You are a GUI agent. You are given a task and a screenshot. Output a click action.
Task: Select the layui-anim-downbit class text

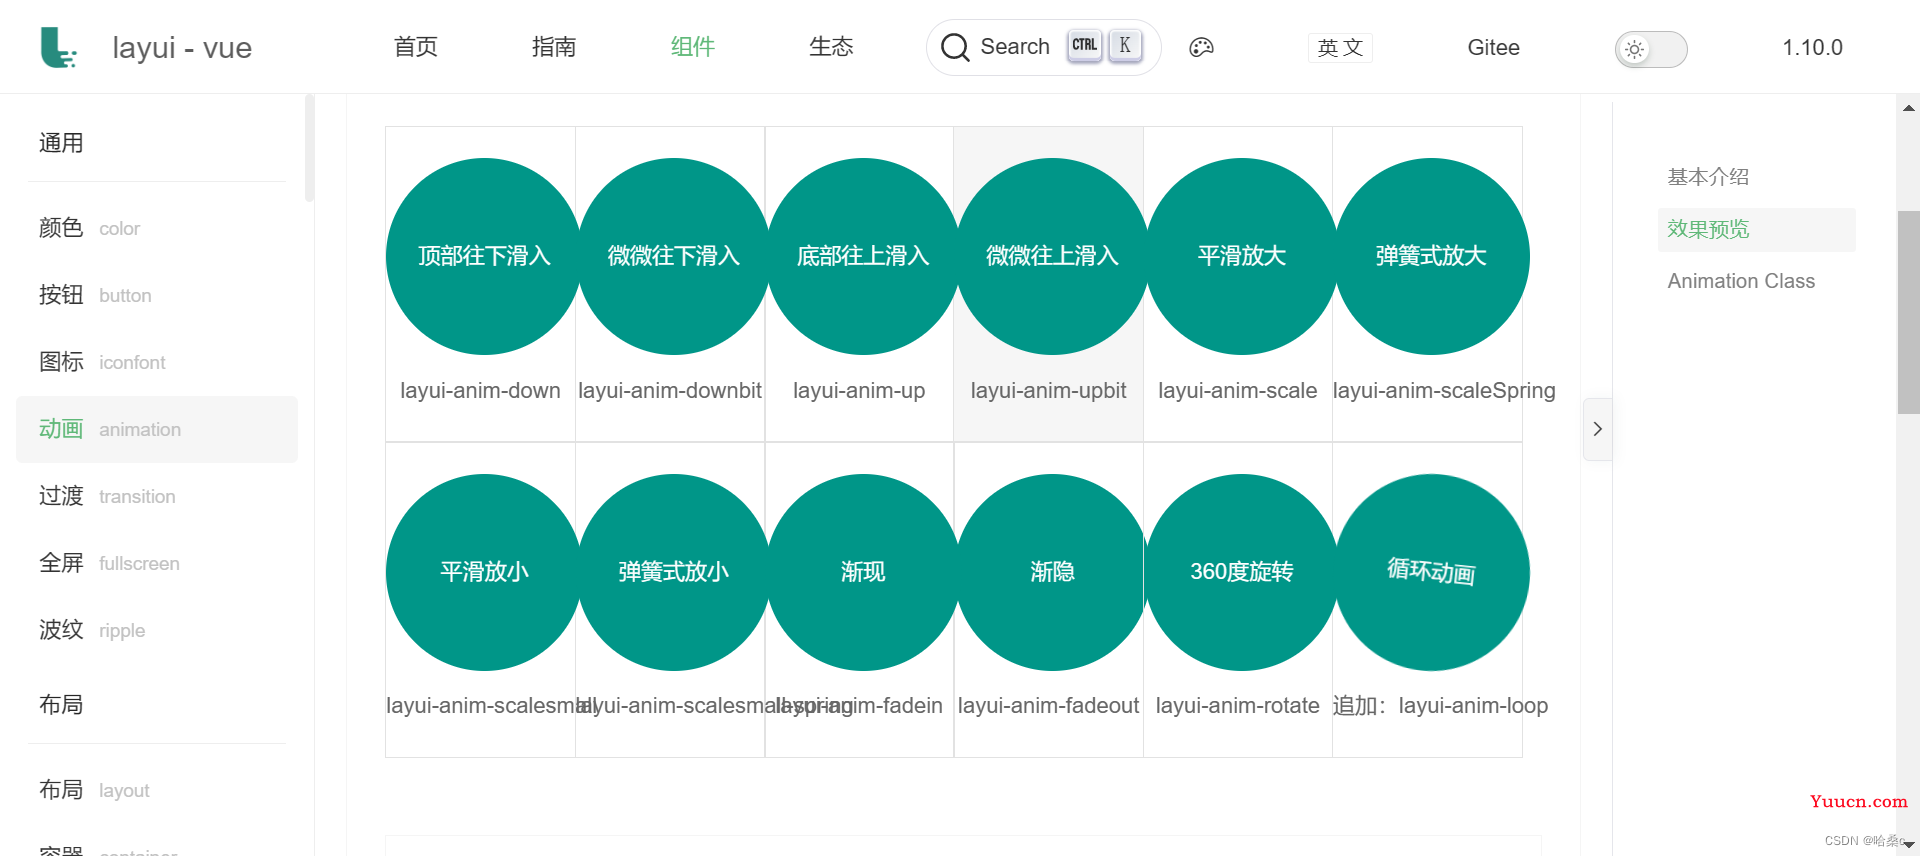[x=670, y=390]
